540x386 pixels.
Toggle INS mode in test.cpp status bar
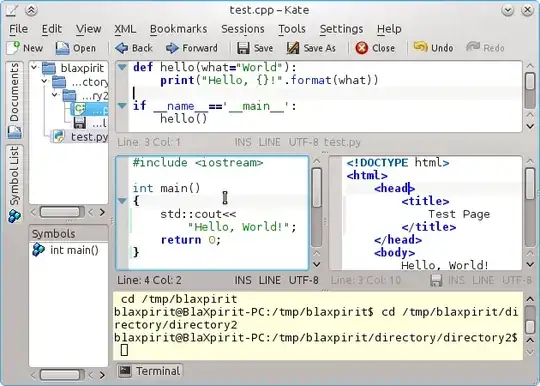coord(243,280)
